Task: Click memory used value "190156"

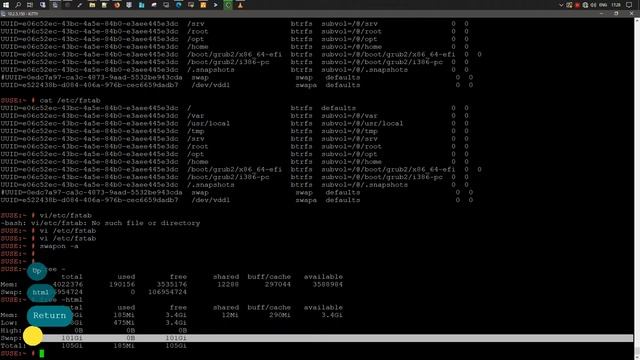Action: point(122,284)
